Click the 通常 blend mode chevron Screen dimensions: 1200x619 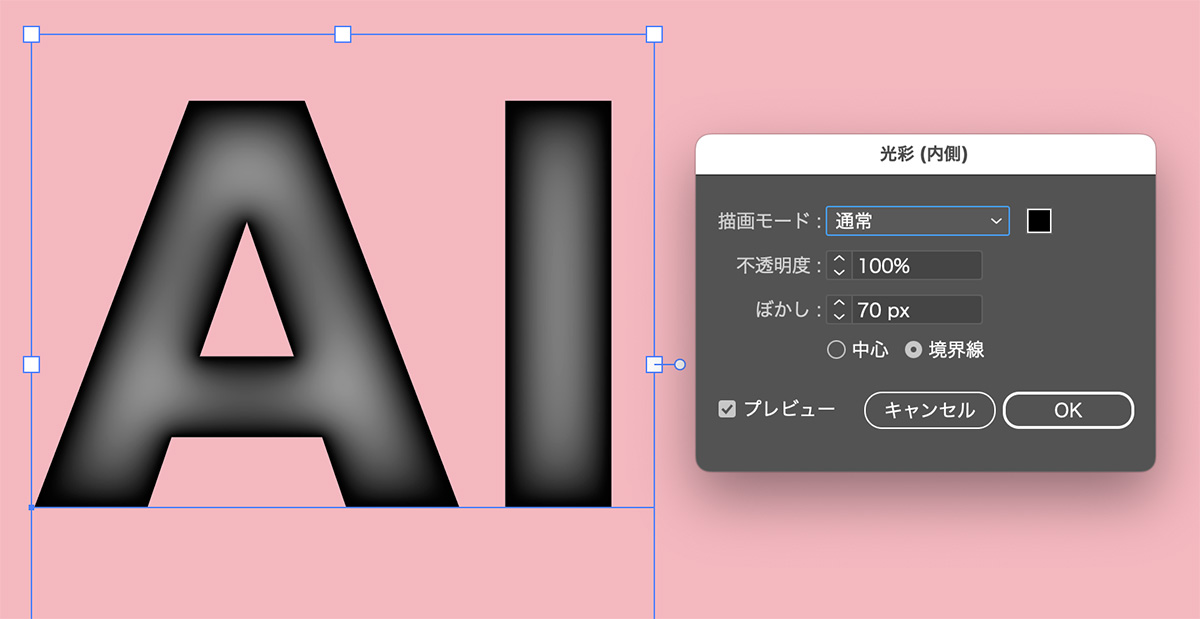994,220
